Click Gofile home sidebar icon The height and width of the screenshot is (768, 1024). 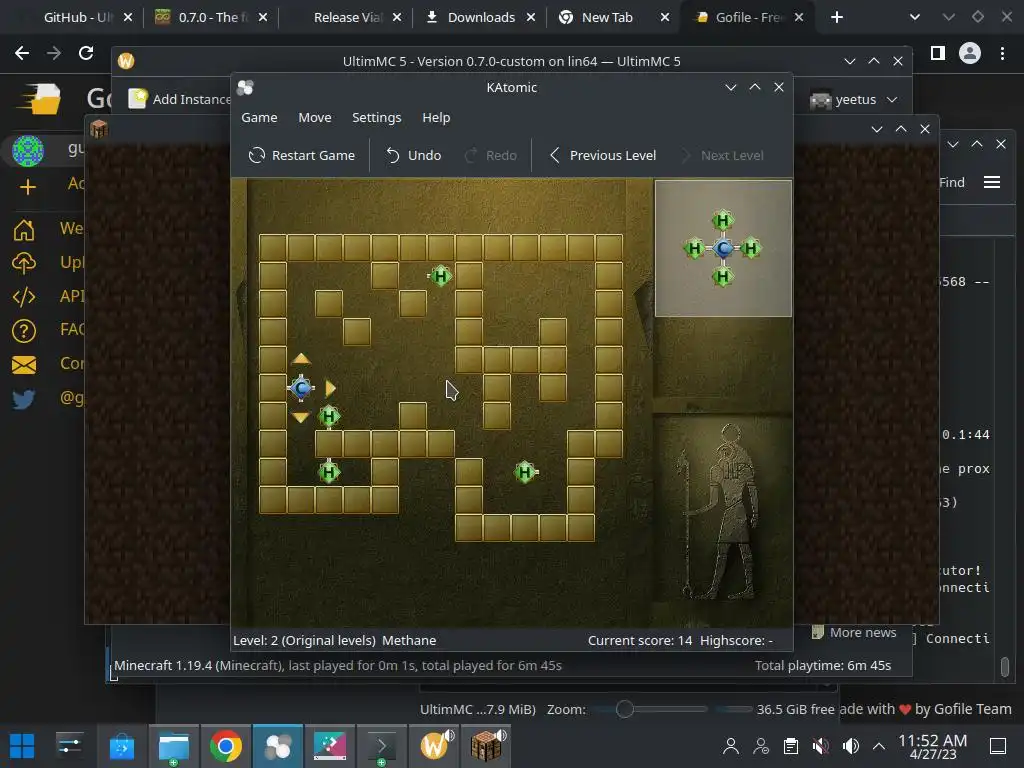(24, 229)
